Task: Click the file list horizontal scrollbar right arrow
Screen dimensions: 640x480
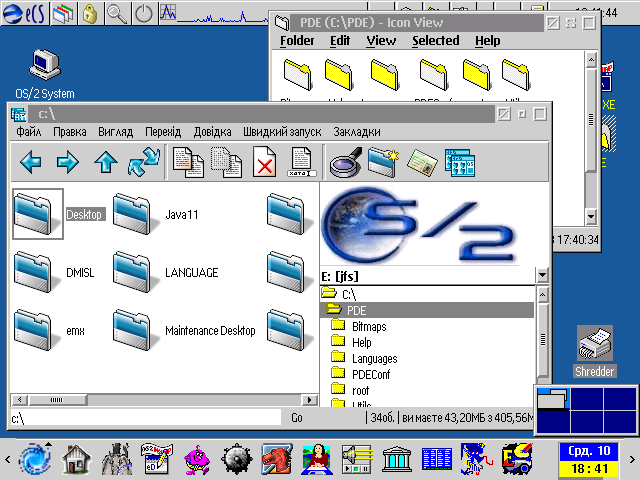Action: 310,400
